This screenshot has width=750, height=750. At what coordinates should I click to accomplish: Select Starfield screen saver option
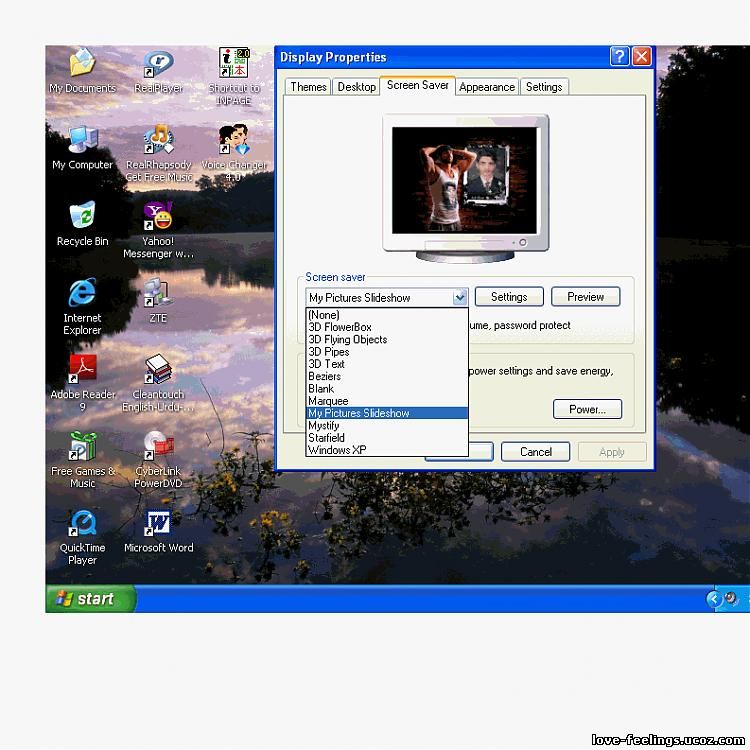[x=386, y=438]
